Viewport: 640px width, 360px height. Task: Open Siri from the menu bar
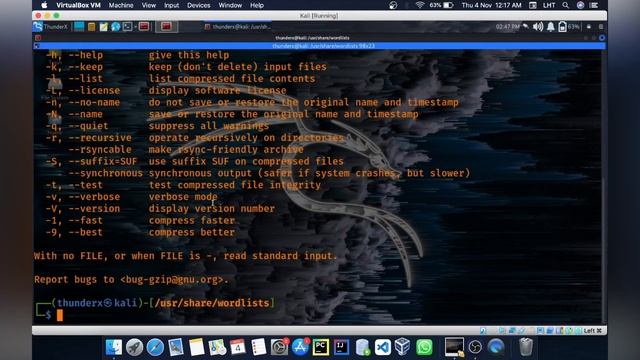[x=580, y=5]
